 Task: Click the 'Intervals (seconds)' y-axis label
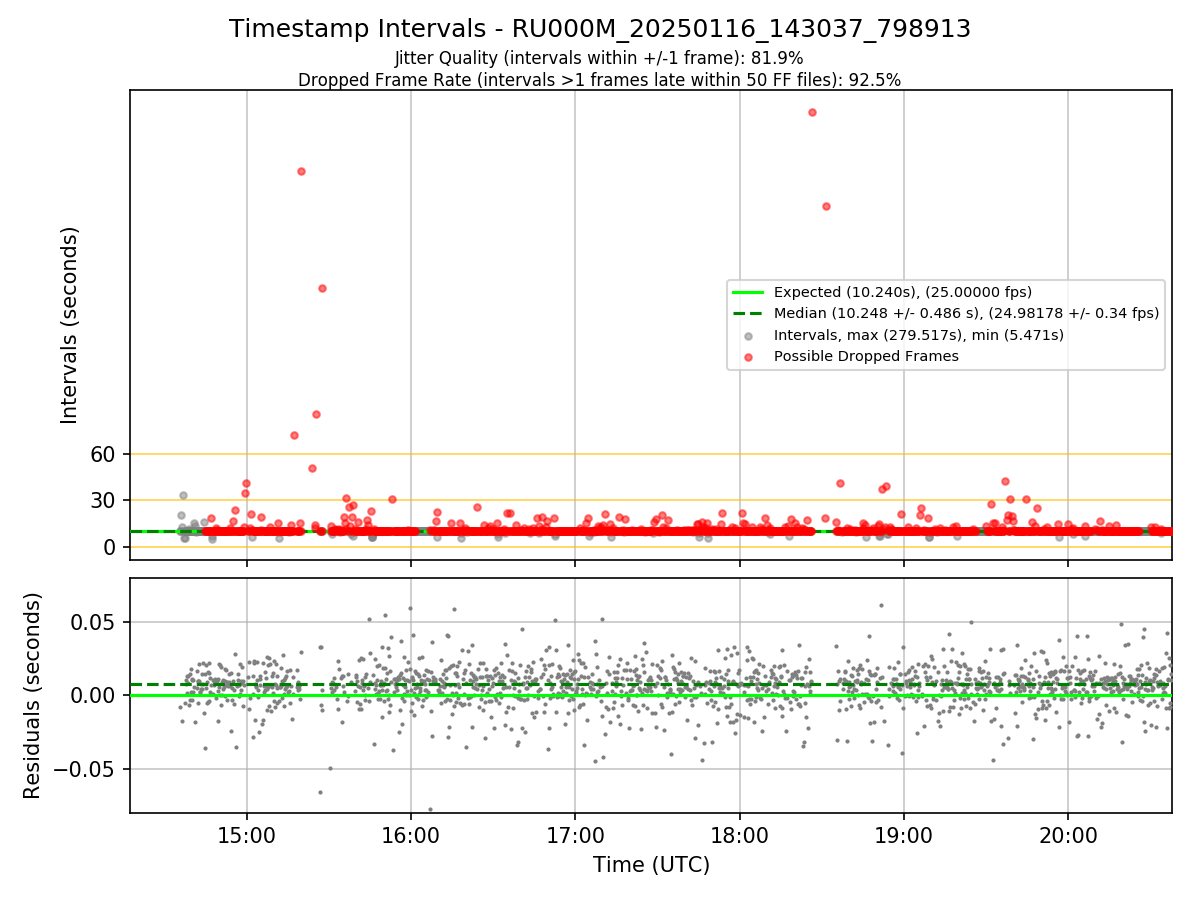[70, 325]
